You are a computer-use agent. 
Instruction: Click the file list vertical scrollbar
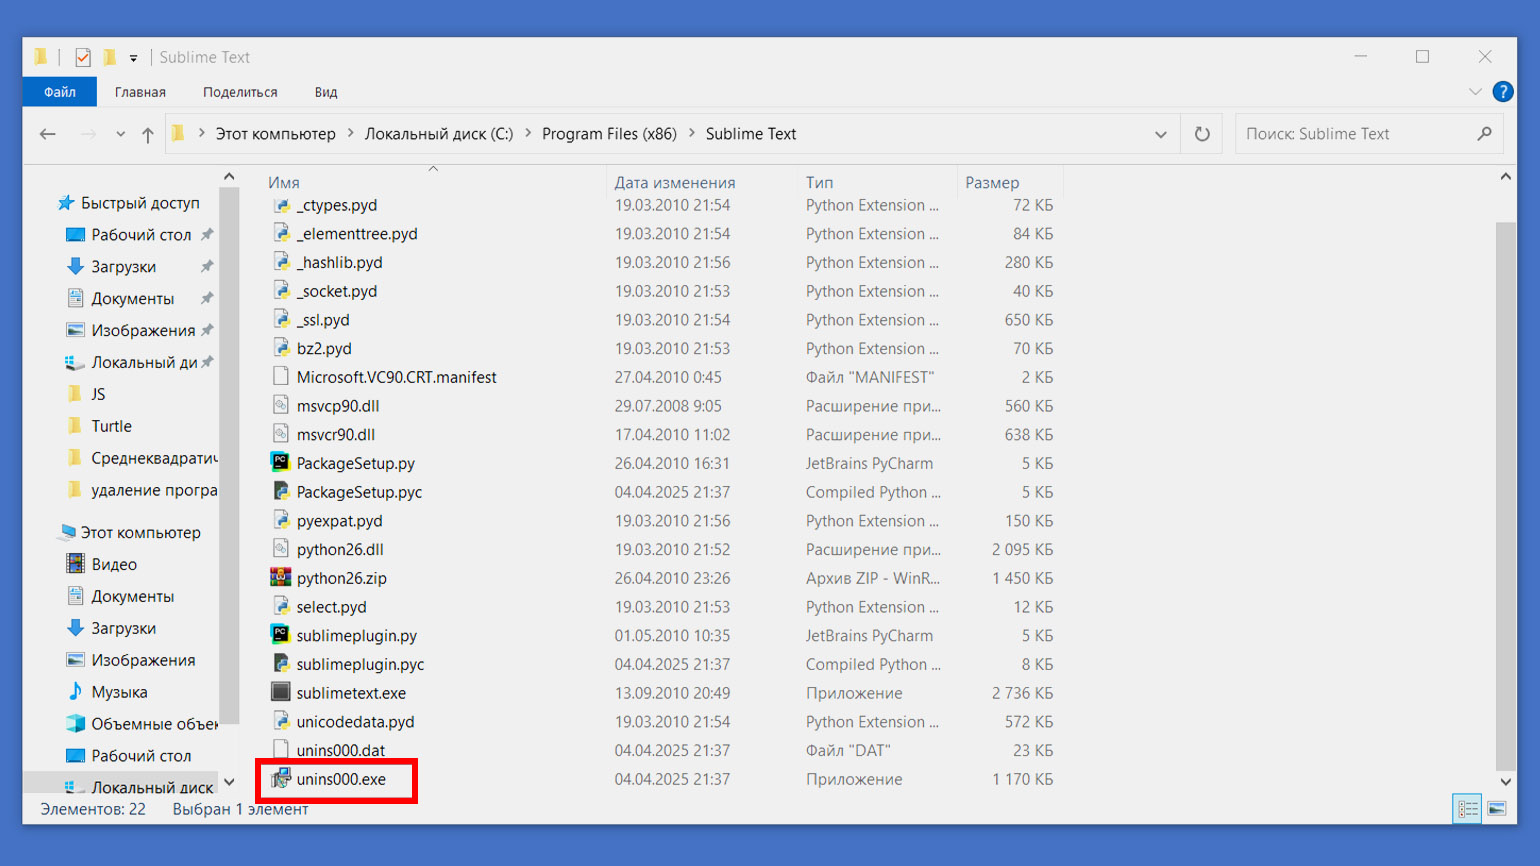(1505, 495)
